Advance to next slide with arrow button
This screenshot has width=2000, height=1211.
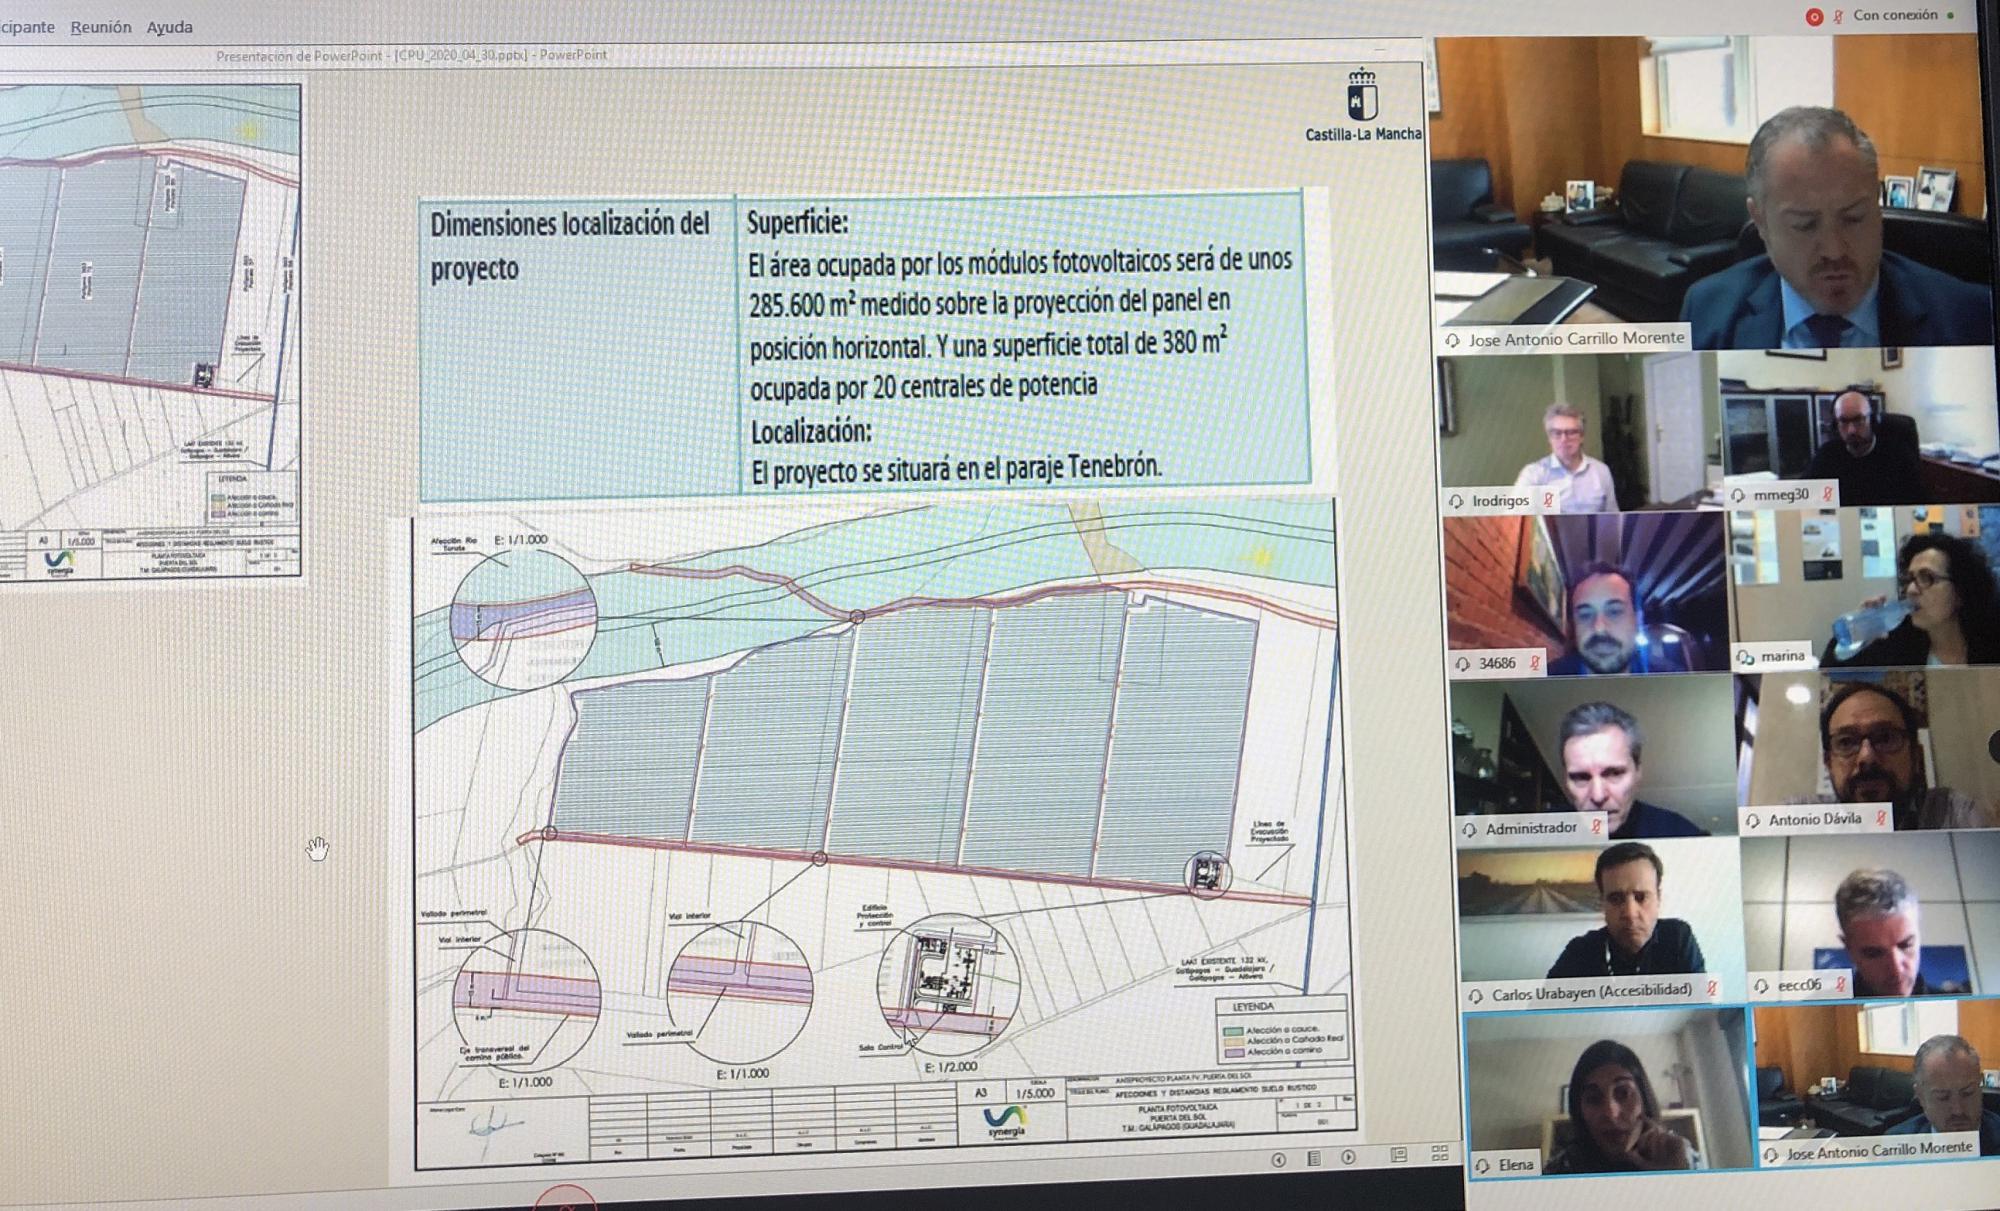click(1348, 1157)
